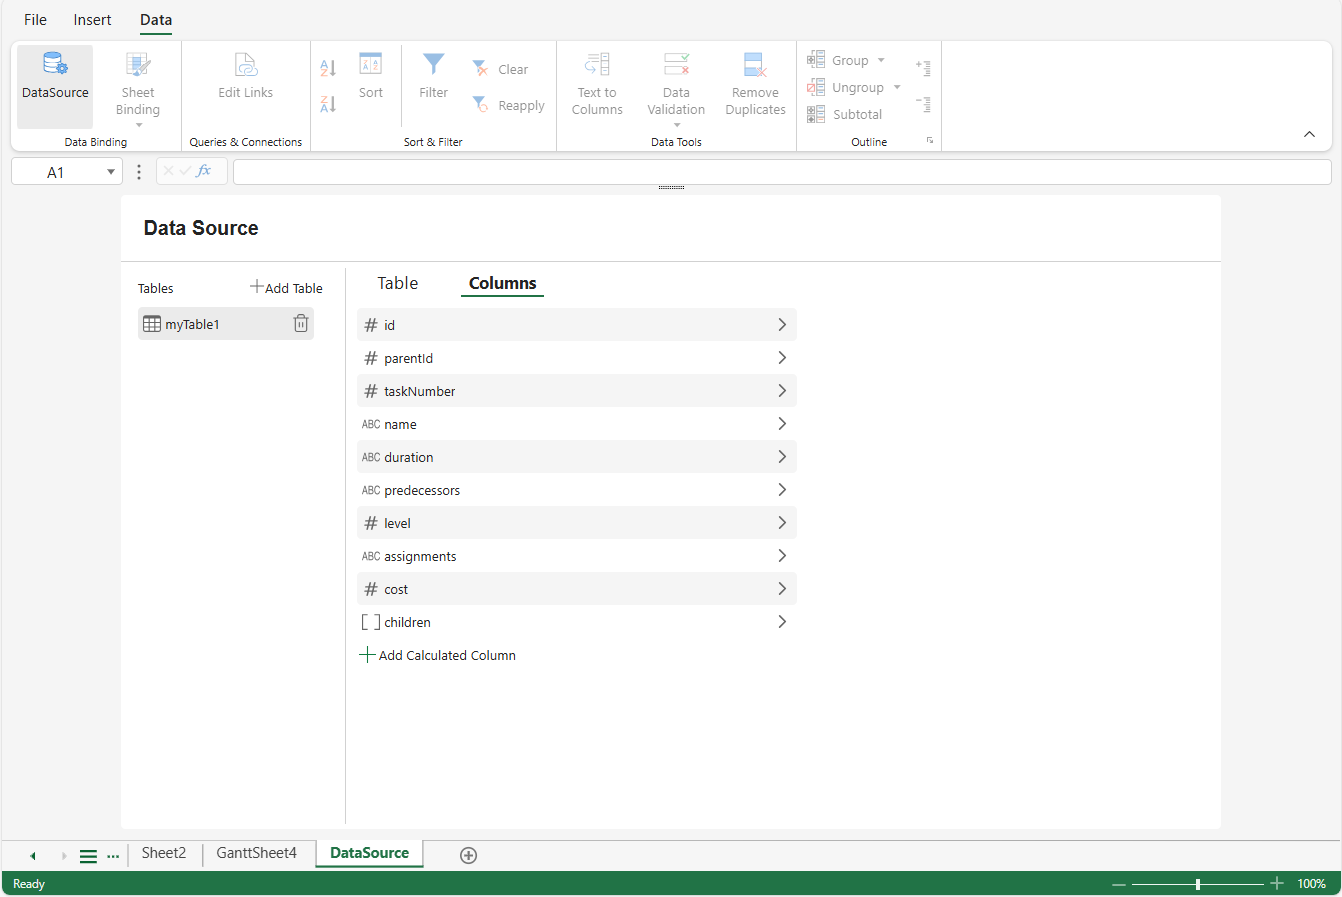Open the Insert ribbon tab
This screenshot has height=897, width=1342.
pyautogui.click(x=92, y=20)
